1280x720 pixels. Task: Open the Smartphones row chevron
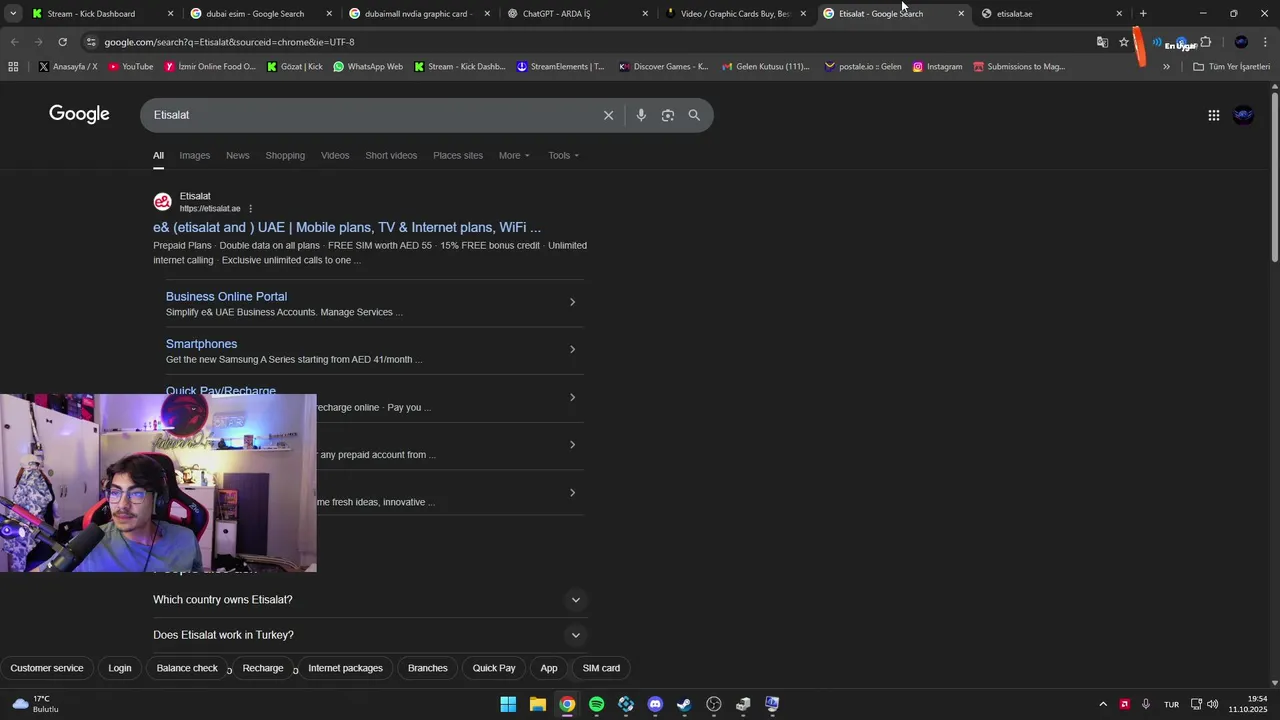[572, 349]
